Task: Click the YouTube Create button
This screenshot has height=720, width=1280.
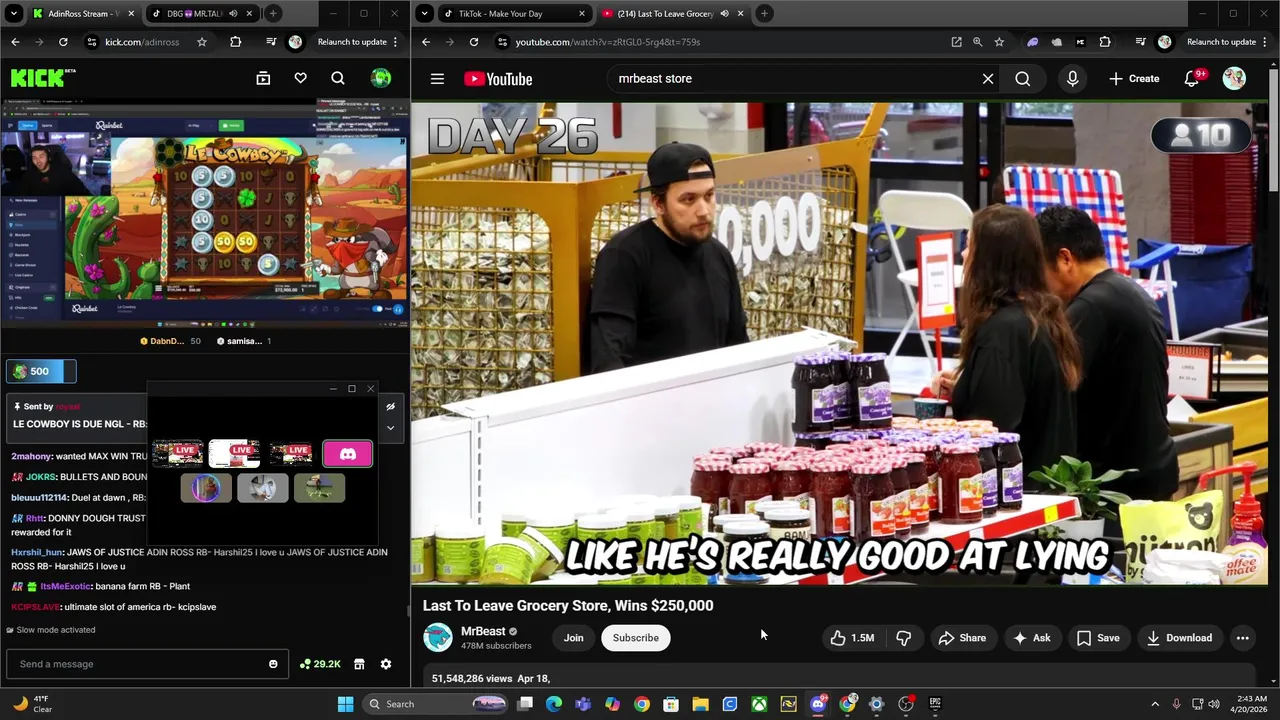Action: (1134, 79)
